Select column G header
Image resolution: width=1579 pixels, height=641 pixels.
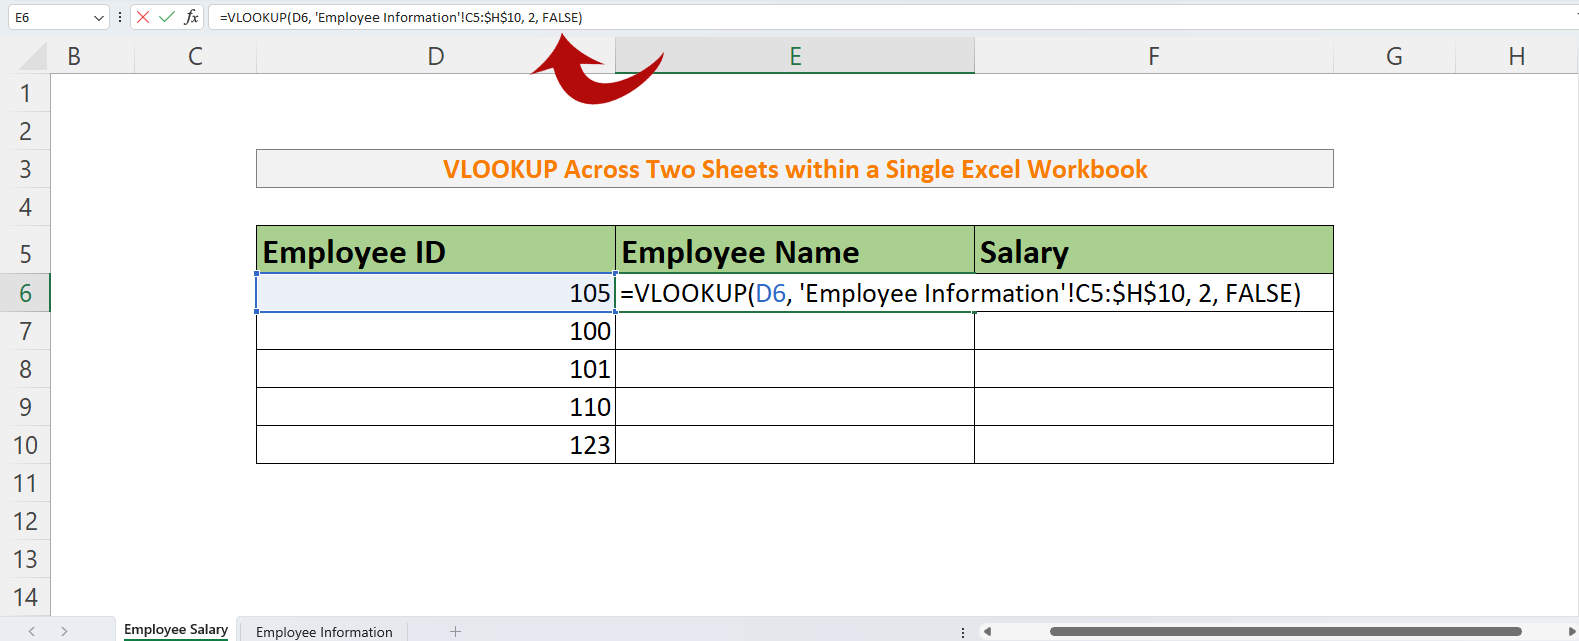[1394, 56]
